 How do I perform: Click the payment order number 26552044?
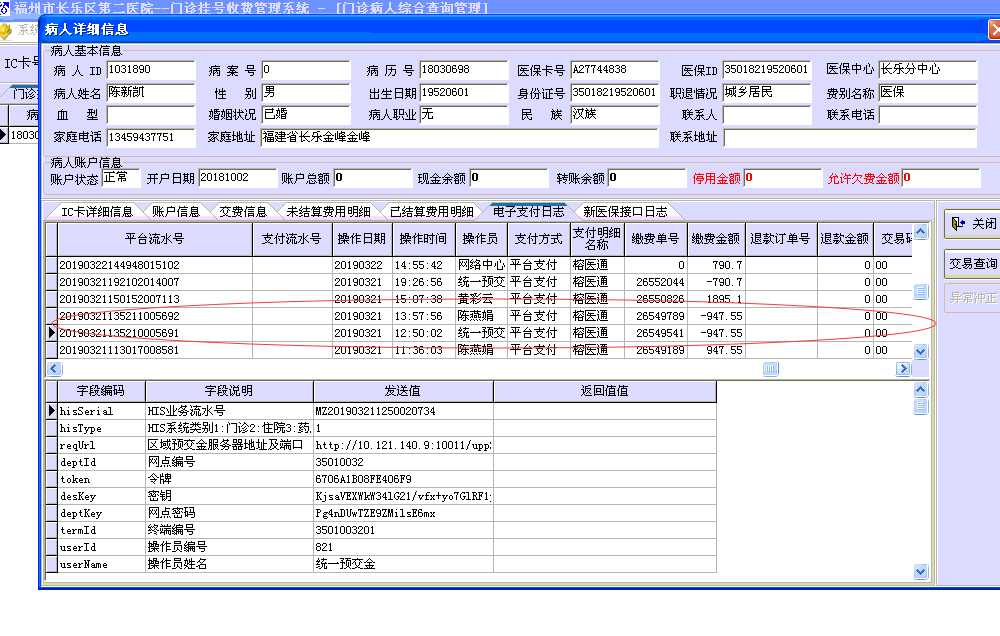point(656,282)
